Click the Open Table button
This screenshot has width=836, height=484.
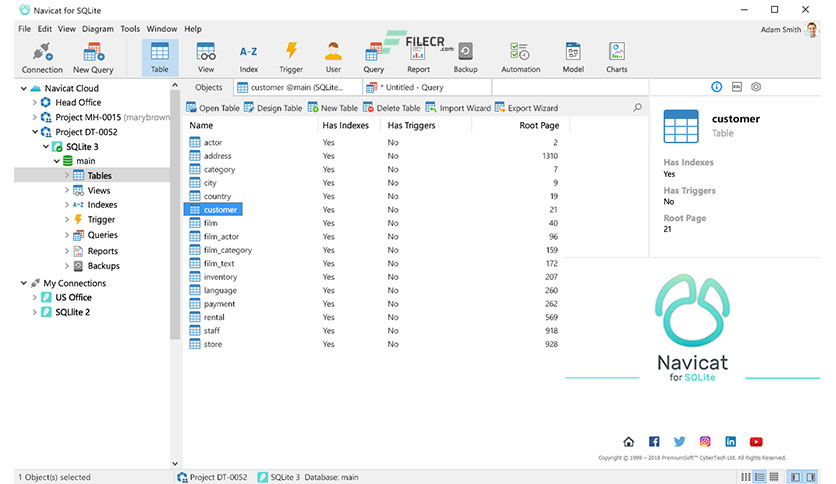(213, 108)
